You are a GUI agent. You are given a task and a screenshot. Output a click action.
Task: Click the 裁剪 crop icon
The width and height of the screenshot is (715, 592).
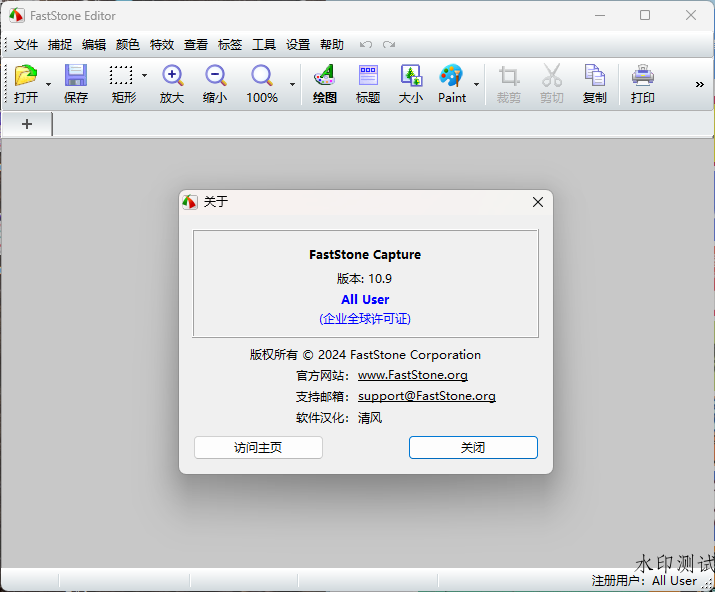(x=508, y=76)
